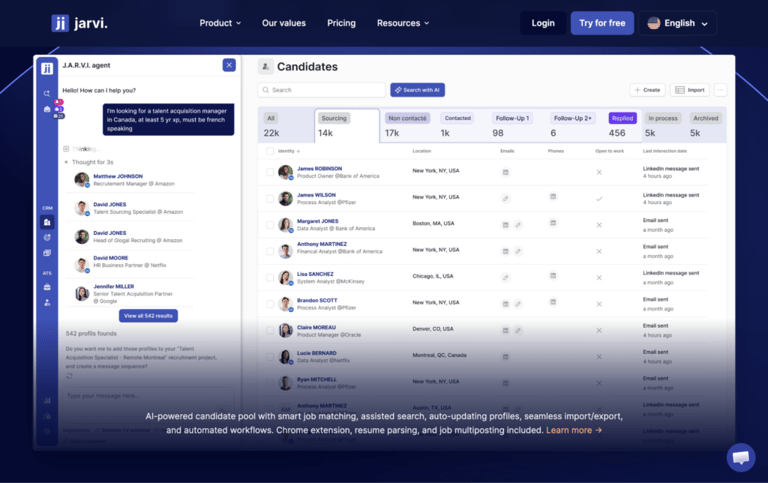Focus the candidates Search field

tap(322, 90)
